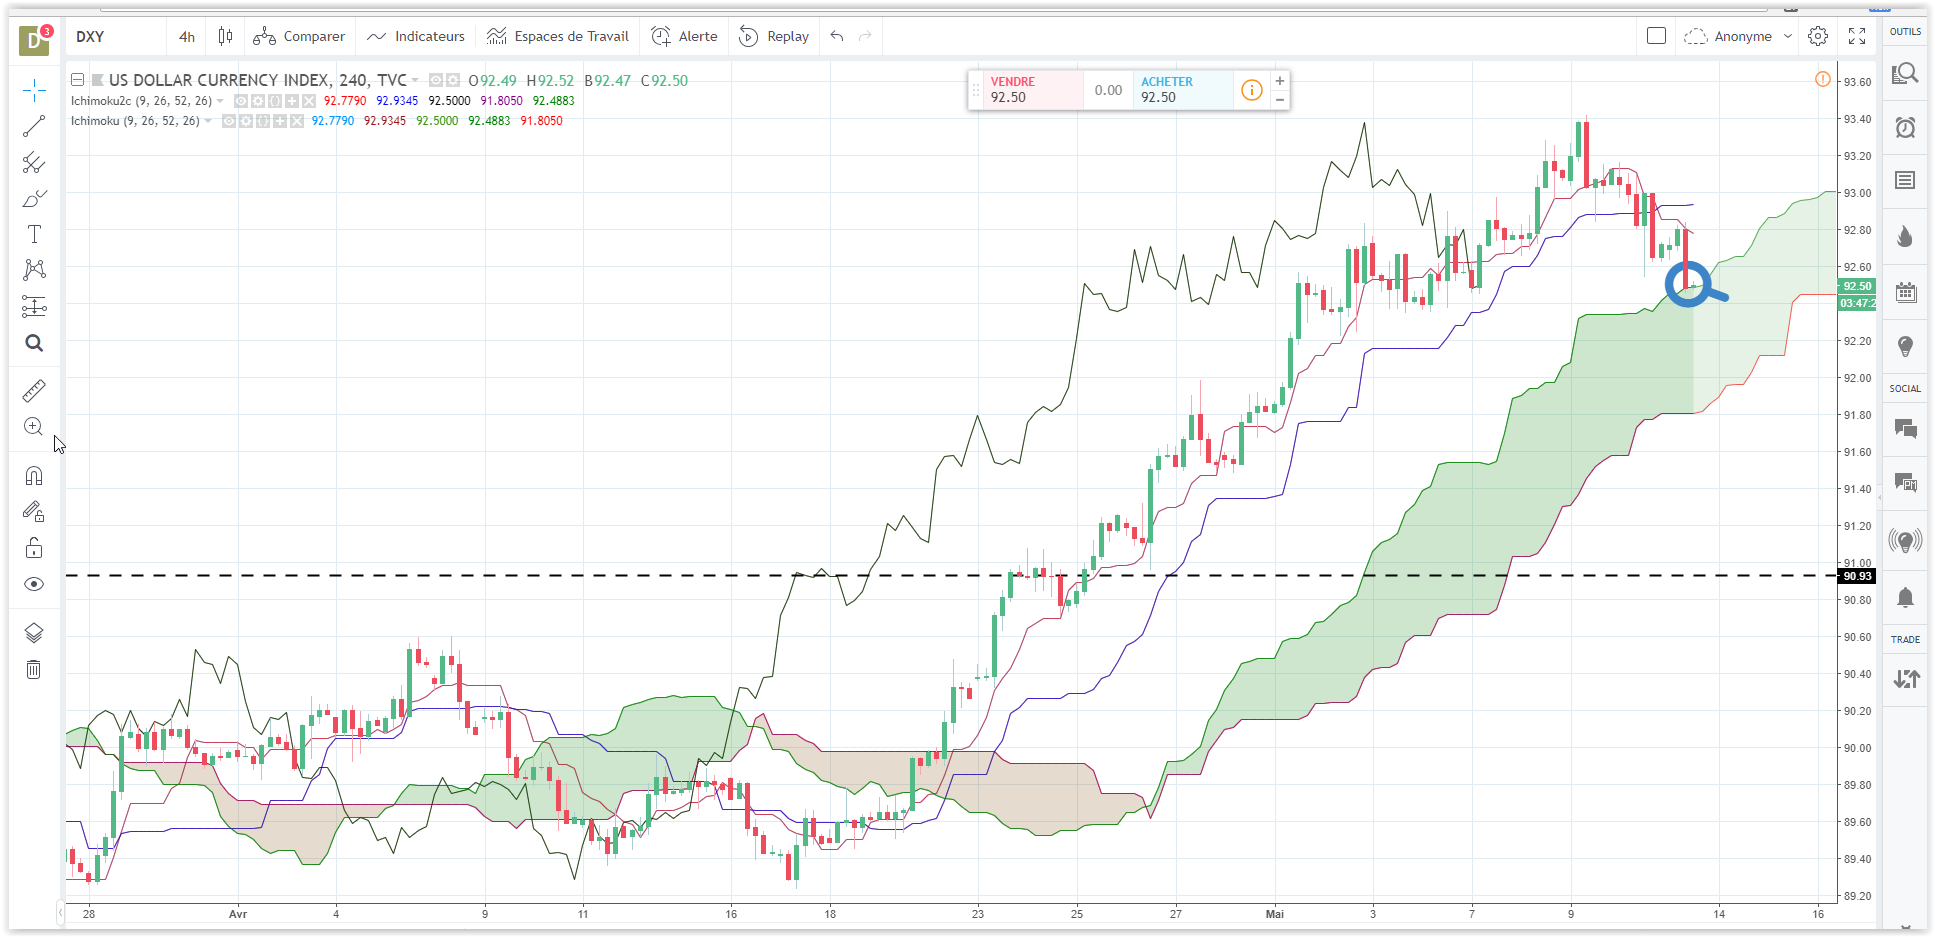Click the 90.93 horizontal line price label
Screen dimensions: 1935x937
[1857, 576]
